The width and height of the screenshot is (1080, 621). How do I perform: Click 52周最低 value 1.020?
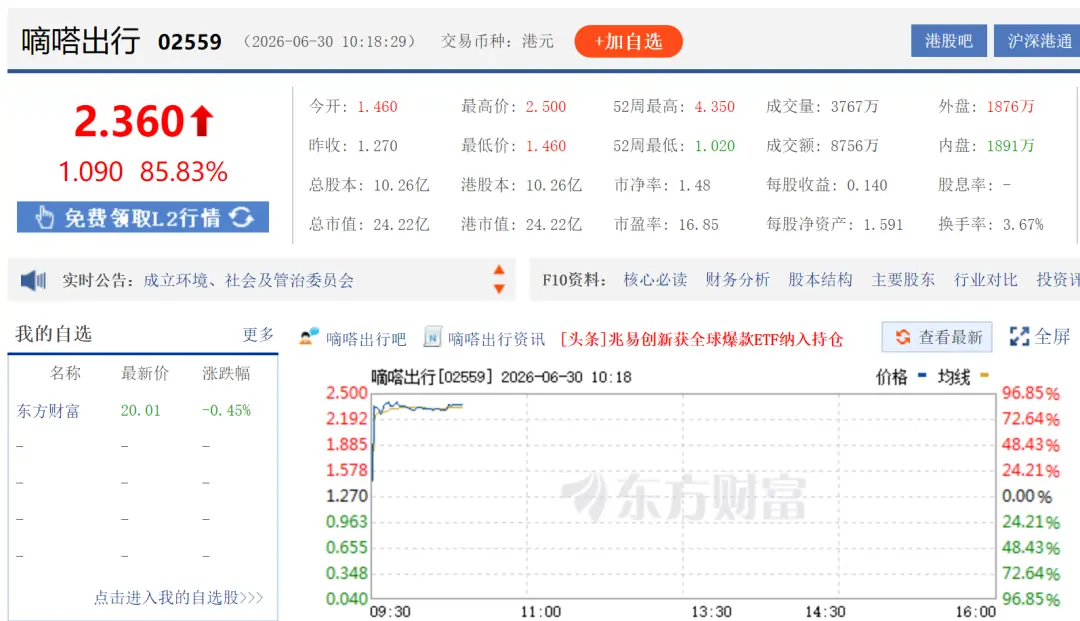(714, 146)
